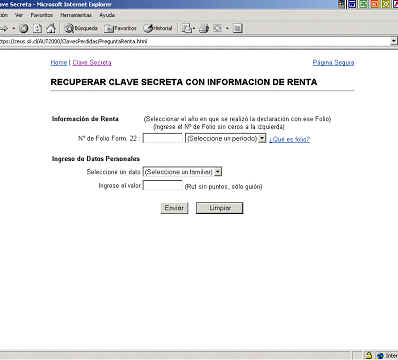Click the Ingrese el valor input field
The width and height of the screenshot is (398, 360).
[163, 185]
